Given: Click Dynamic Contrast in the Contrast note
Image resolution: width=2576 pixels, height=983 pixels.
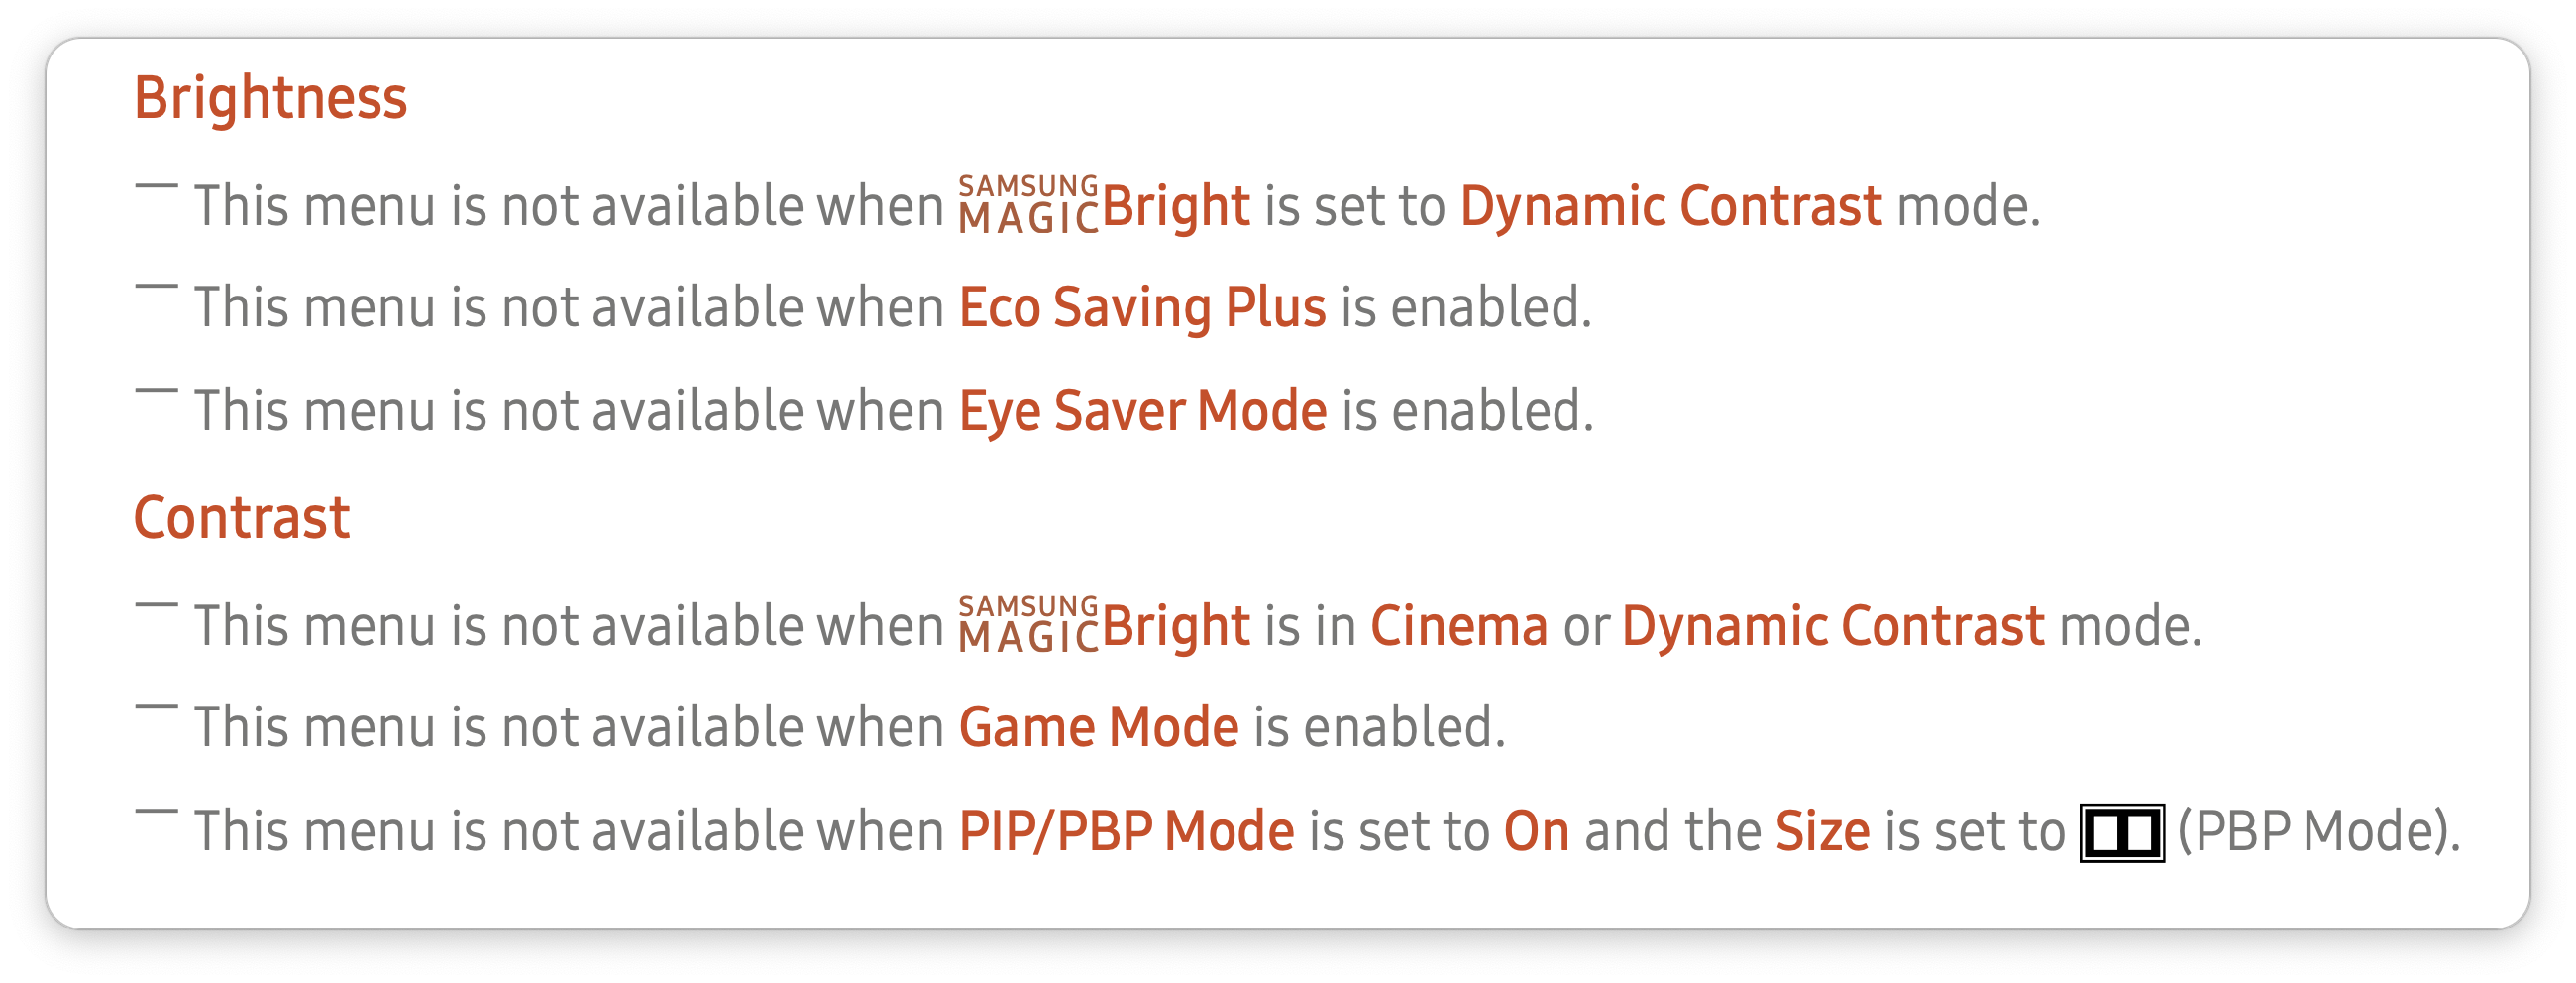Looking at the screenshot, I should [1833, 627].
